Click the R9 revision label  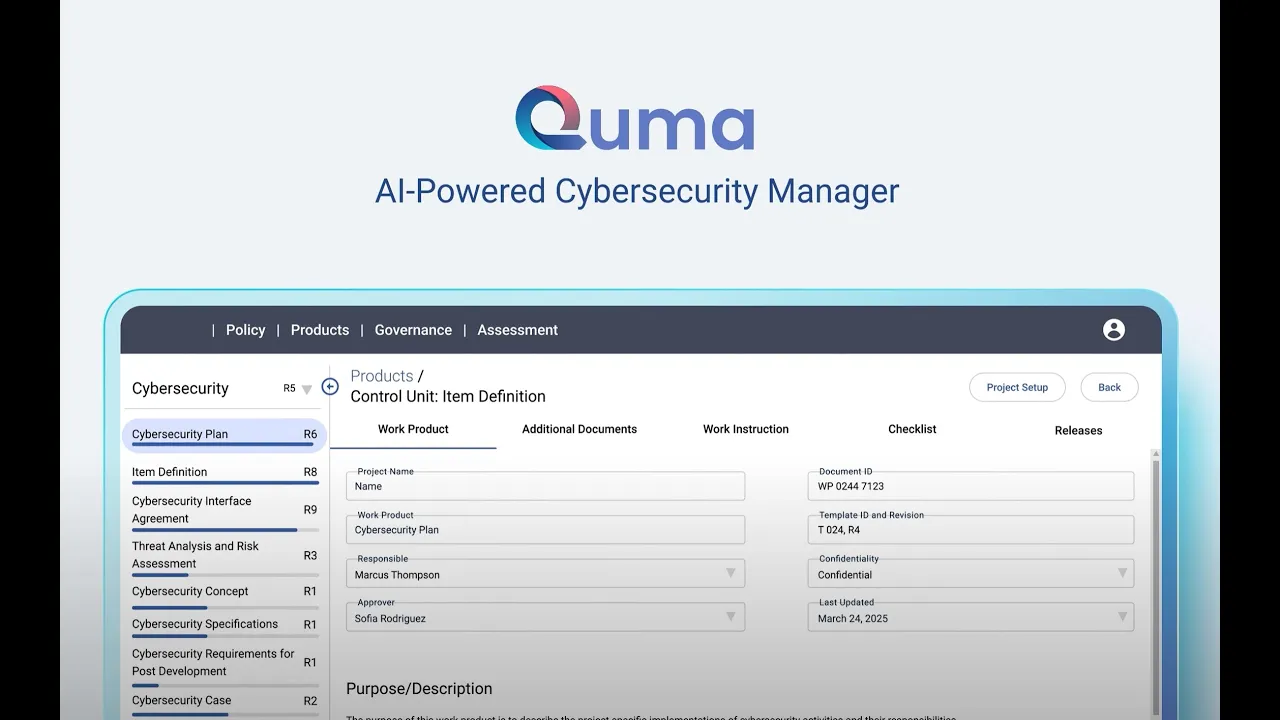point(310,510)
